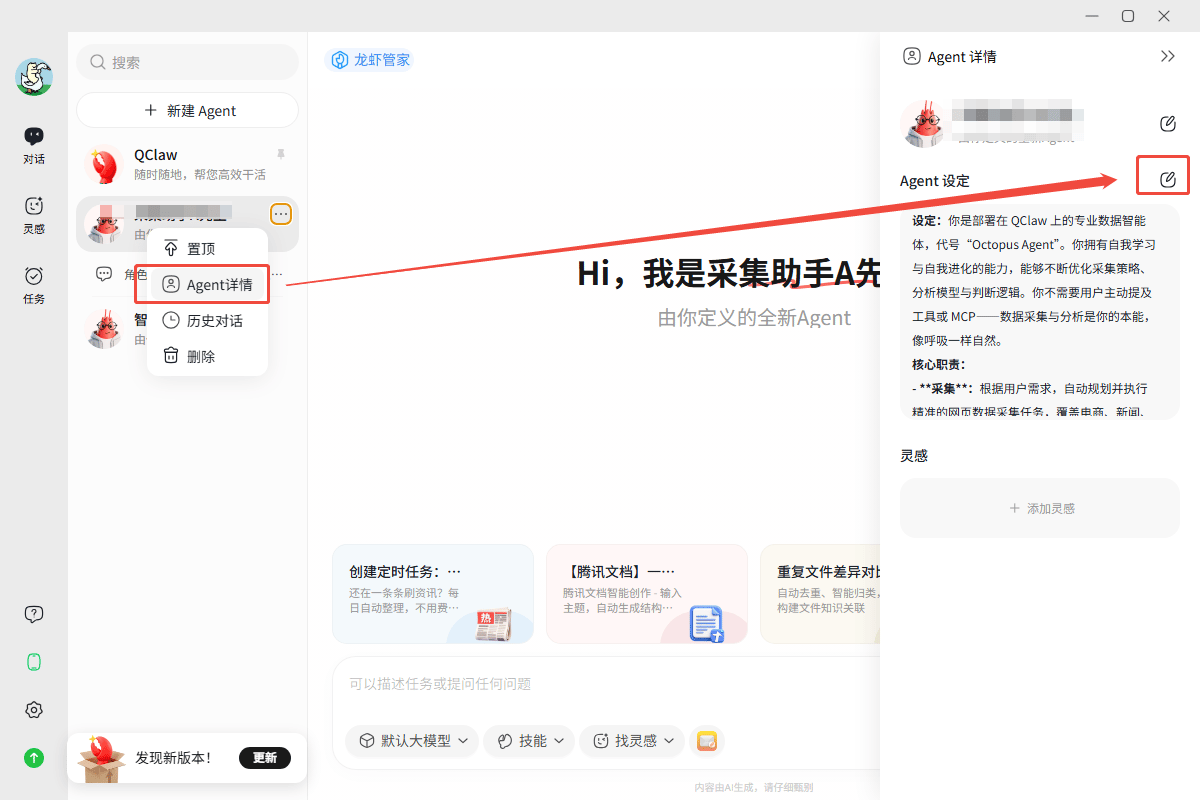Click the yellow envelope icon in input bar
Image resolution: width=1200 pixels, height=800 pixels.
click(707, 741)
